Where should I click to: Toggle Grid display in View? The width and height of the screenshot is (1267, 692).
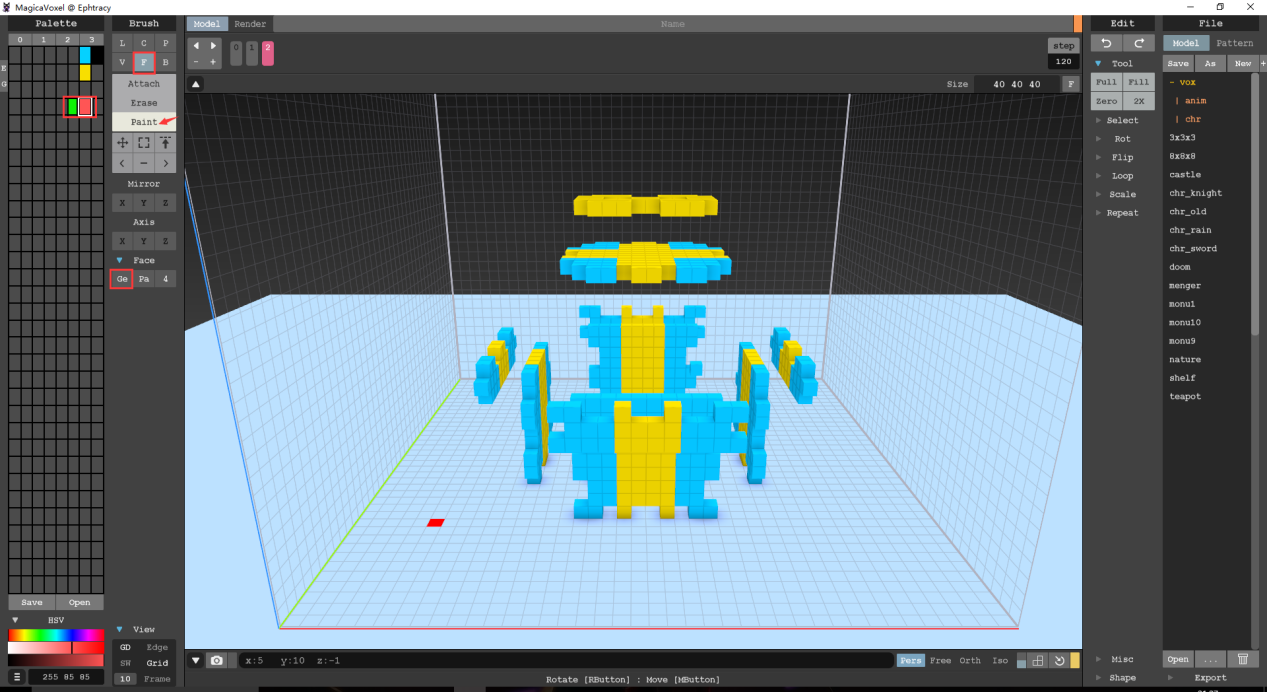157,663
